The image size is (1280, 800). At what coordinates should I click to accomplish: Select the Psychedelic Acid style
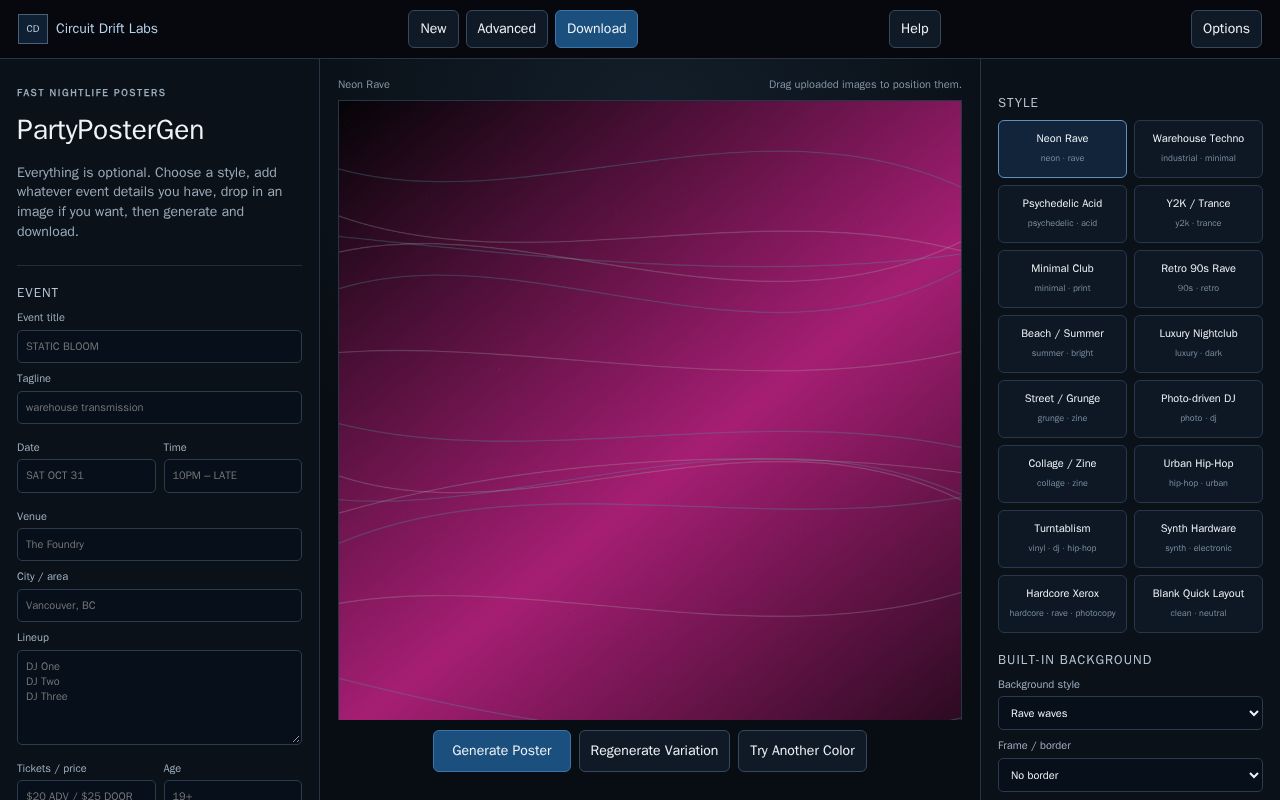coord(1062,214)
